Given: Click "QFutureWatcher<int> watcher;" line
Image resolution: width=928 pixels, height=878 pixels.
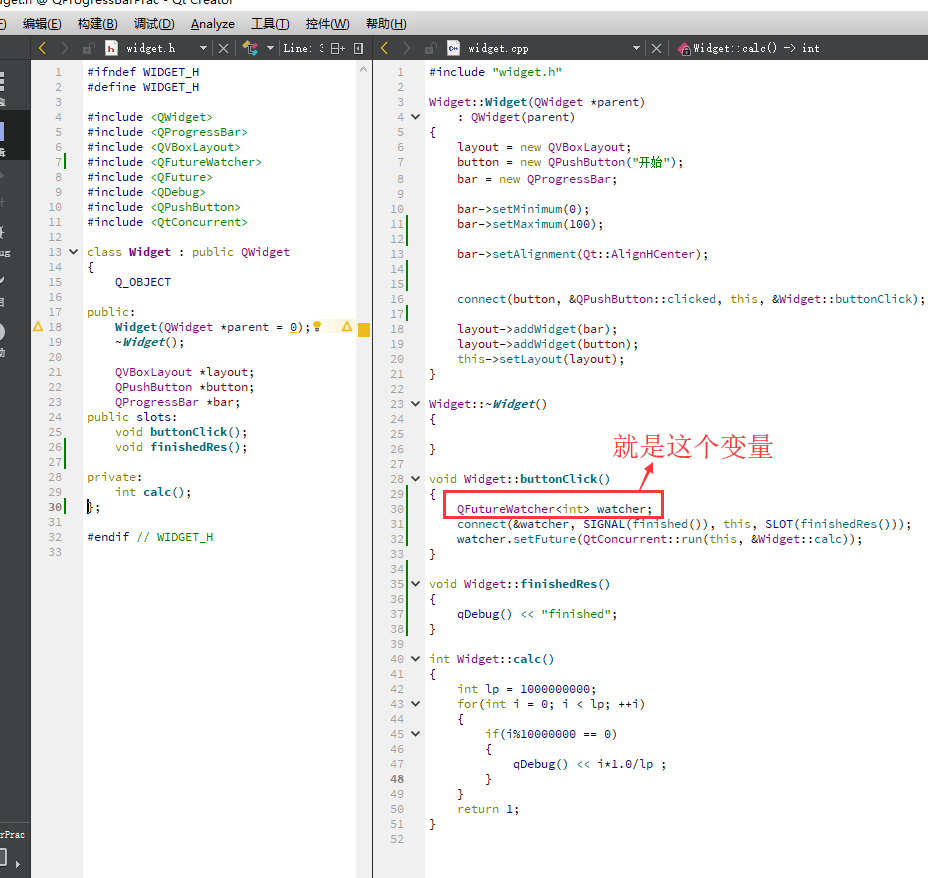Looking at the screenshot, I should [x=554, y=509].
